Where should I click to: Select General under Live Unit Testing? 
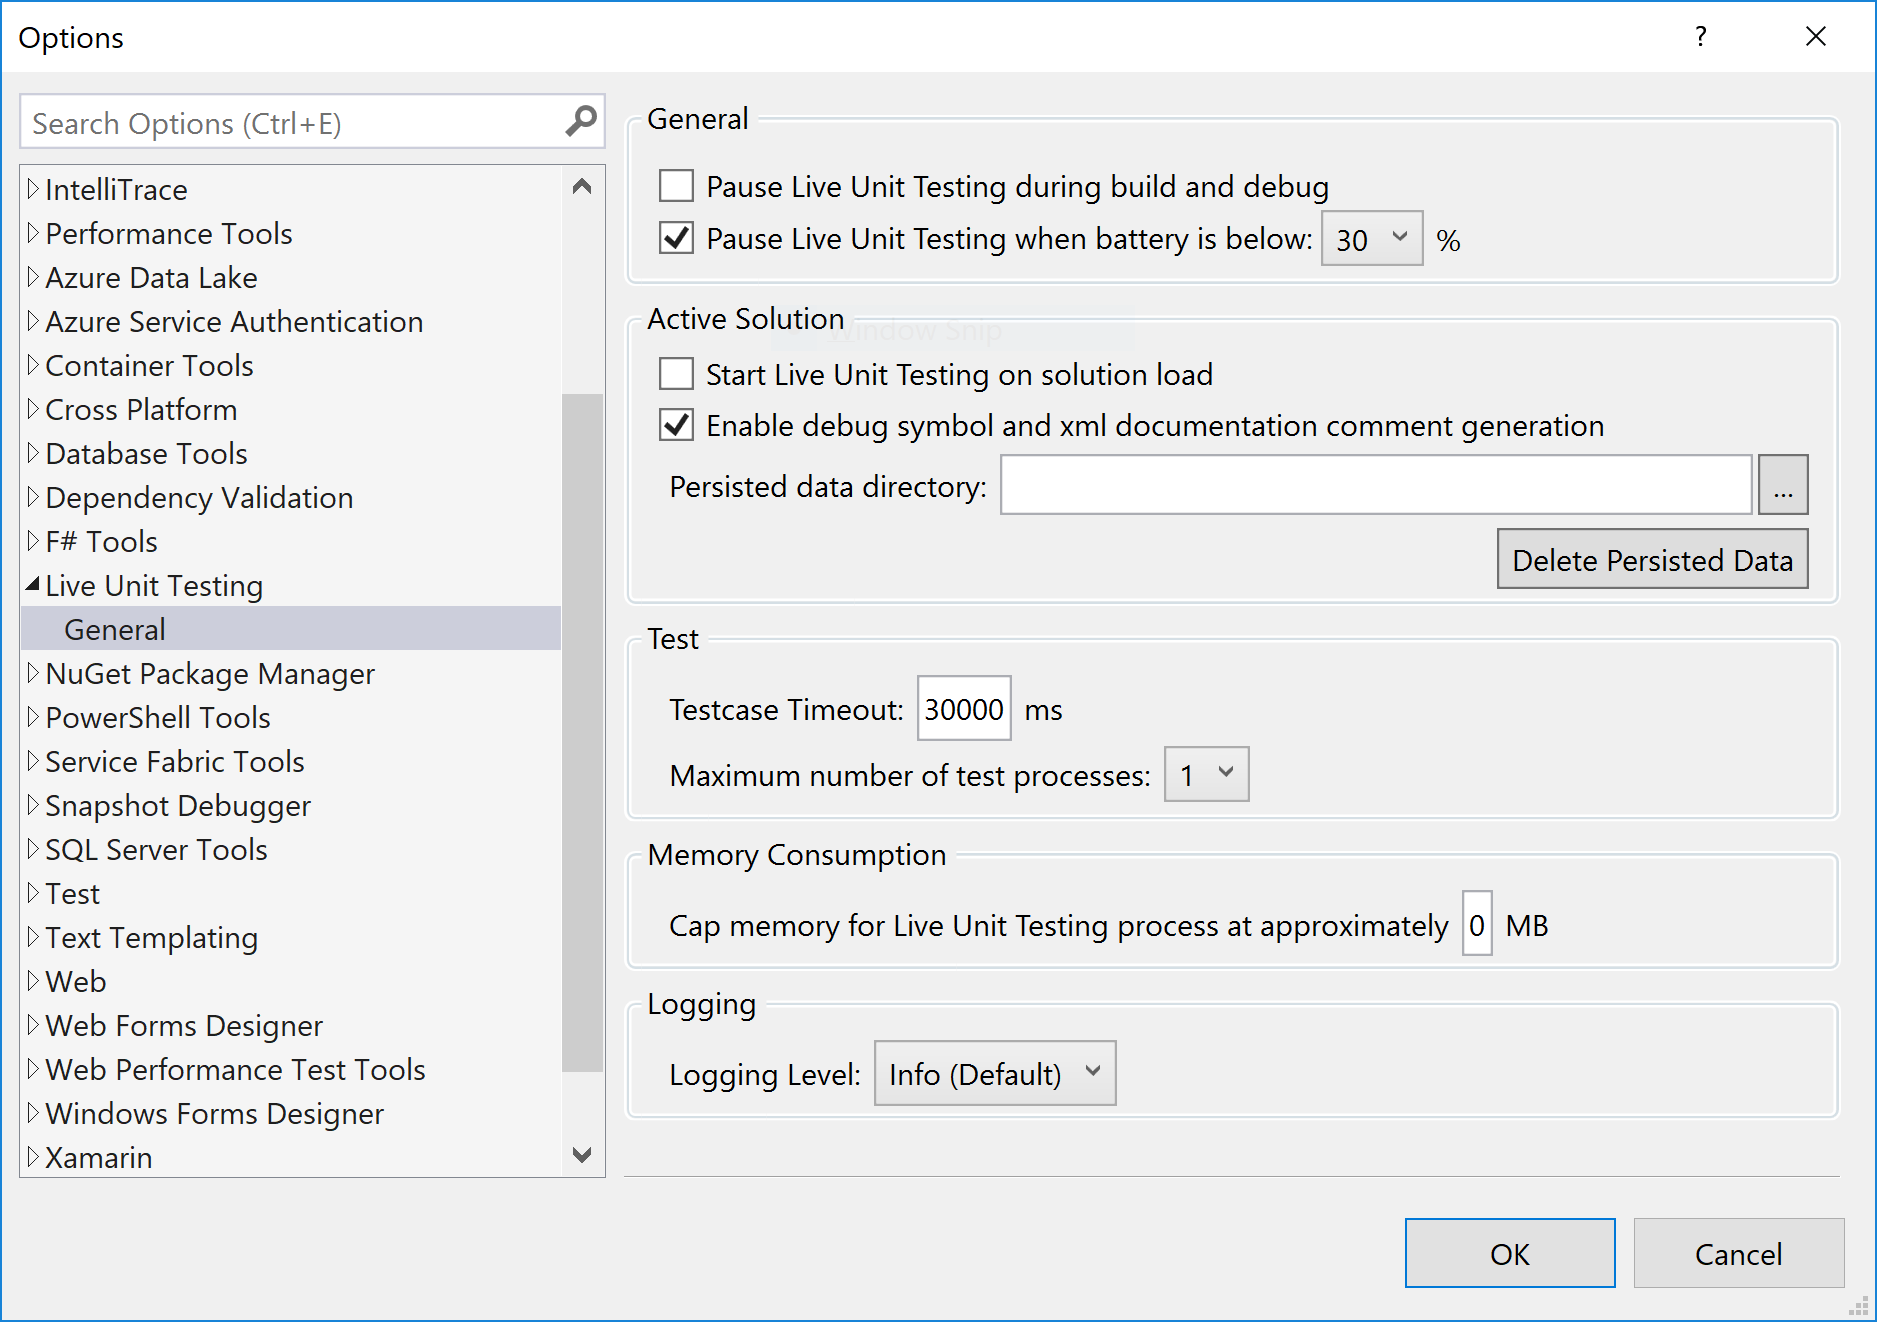[x=291, y=629]
